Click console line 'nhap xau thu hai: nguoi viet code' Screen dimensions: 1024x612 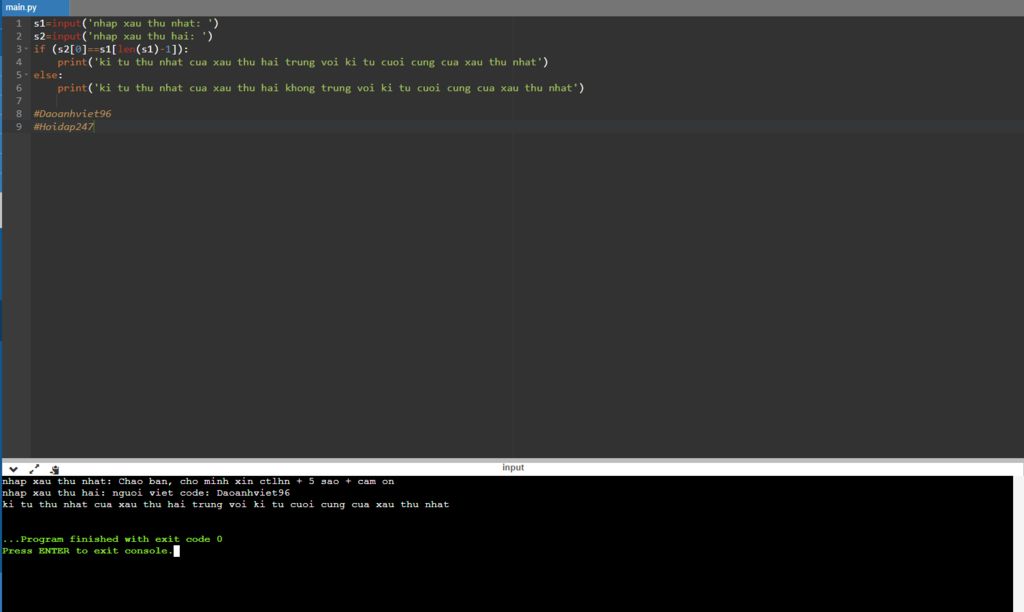[146, 493]
